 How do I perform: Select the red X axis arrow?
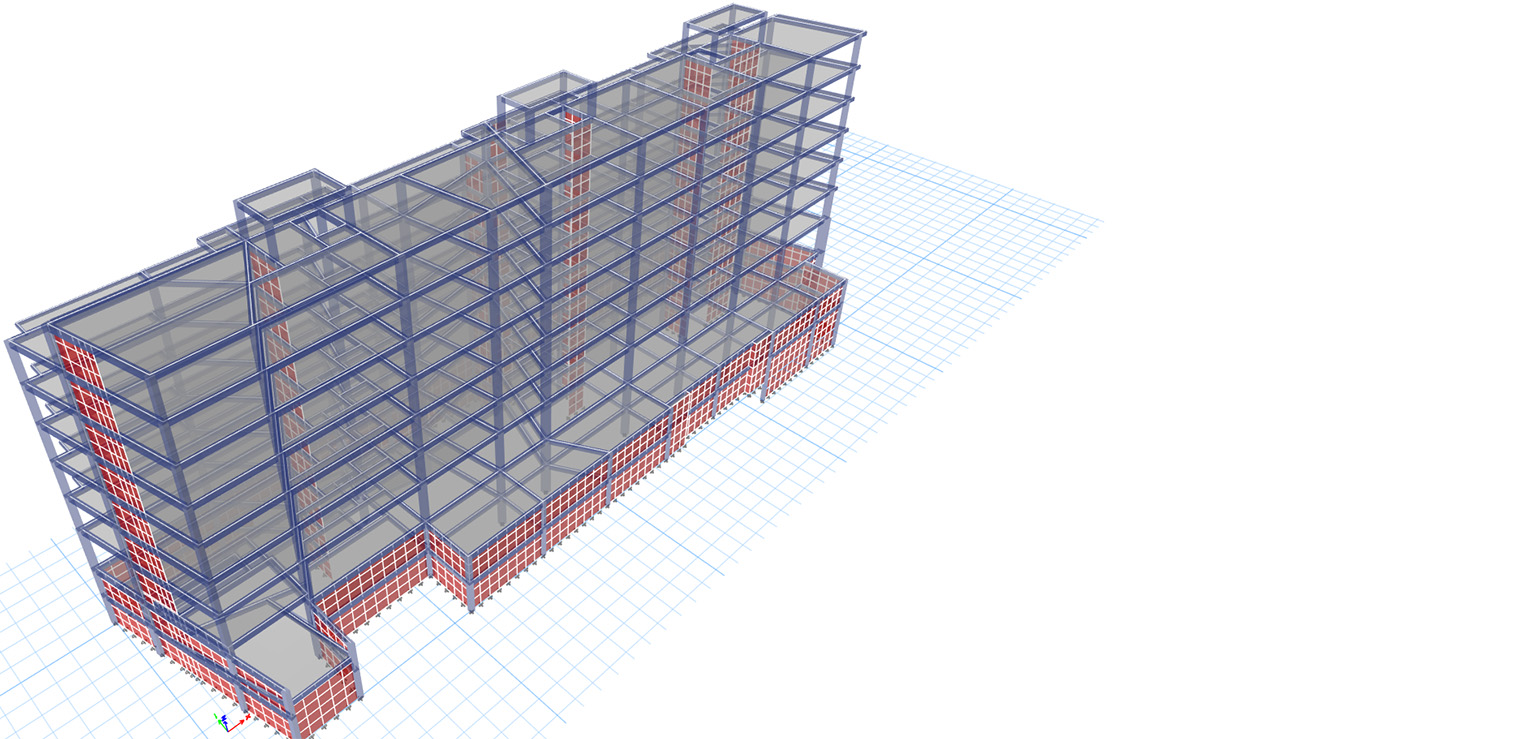(x=236, y=726)
